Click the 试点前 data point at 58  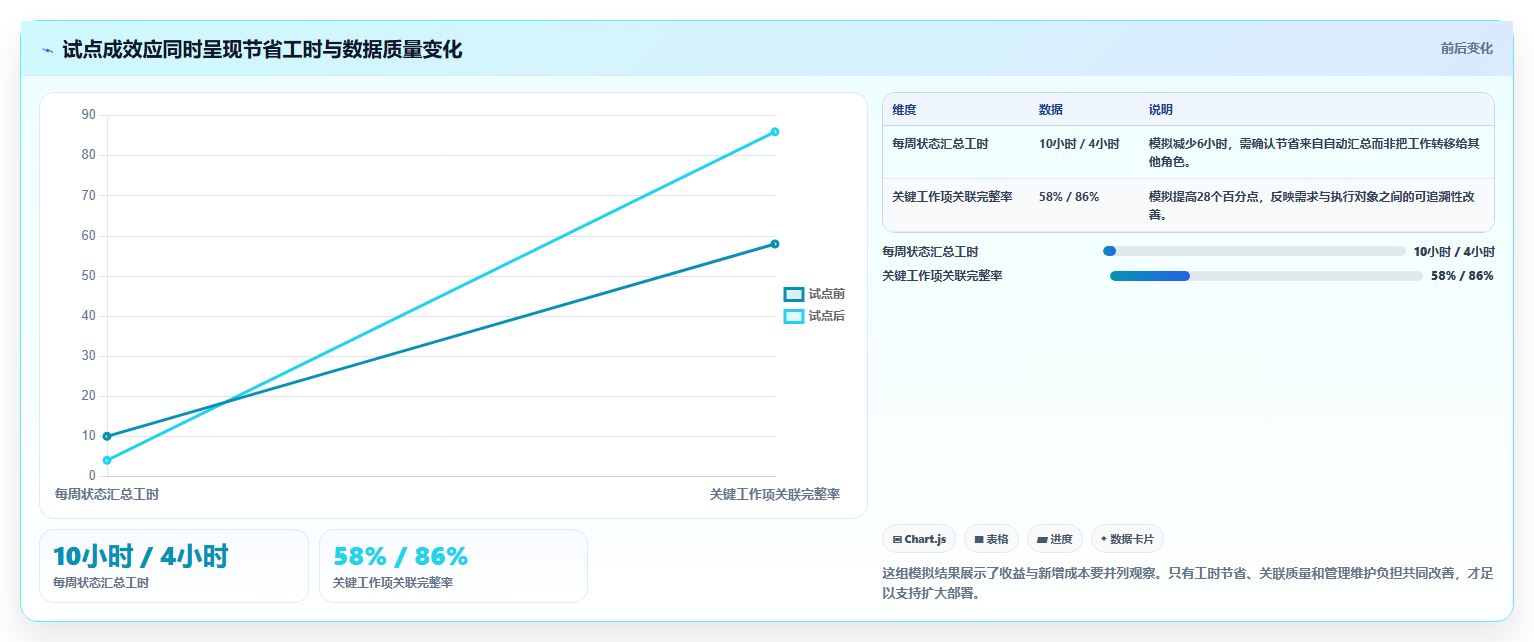coord(775,244)
